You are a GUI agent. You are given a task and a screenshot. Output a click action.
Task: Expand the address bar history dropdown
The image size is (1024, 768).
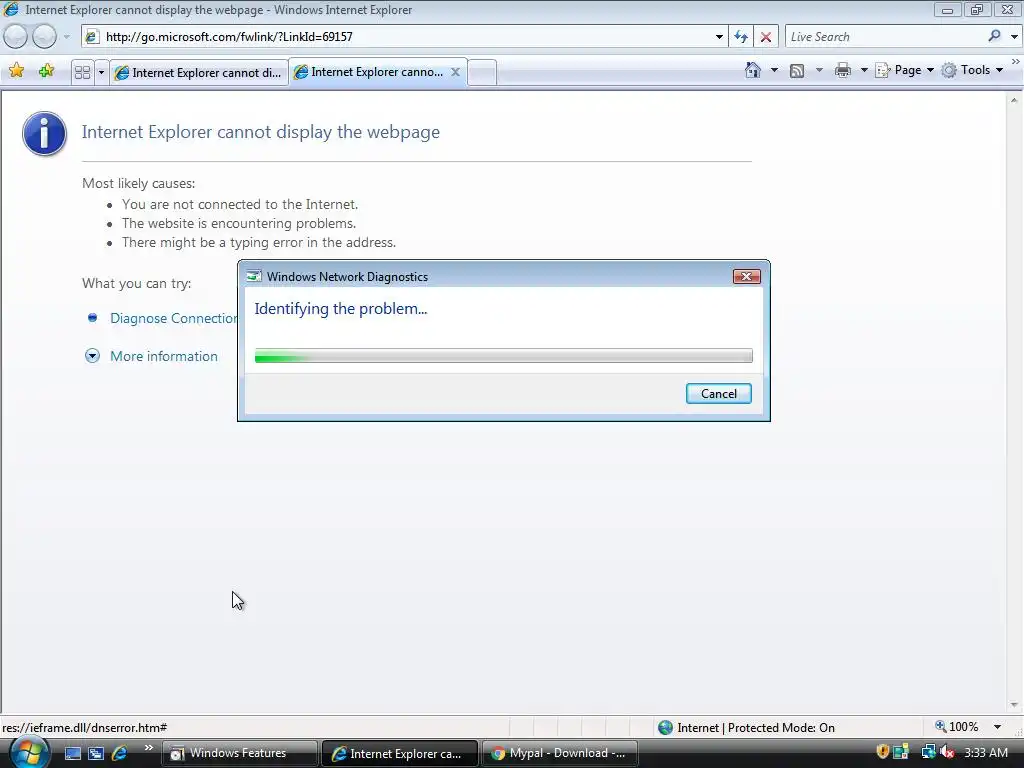(x=719, y=37)
